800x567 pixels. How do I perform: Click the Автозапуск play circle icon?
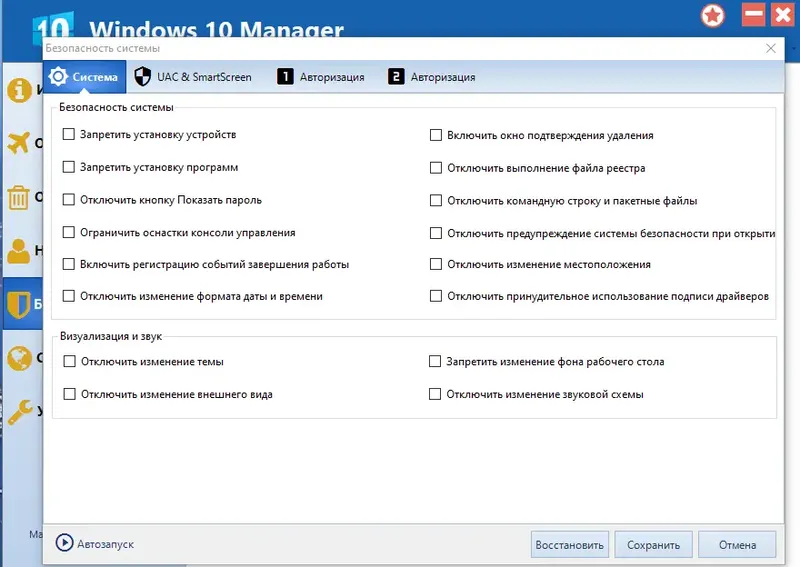(x=64, y=543)
